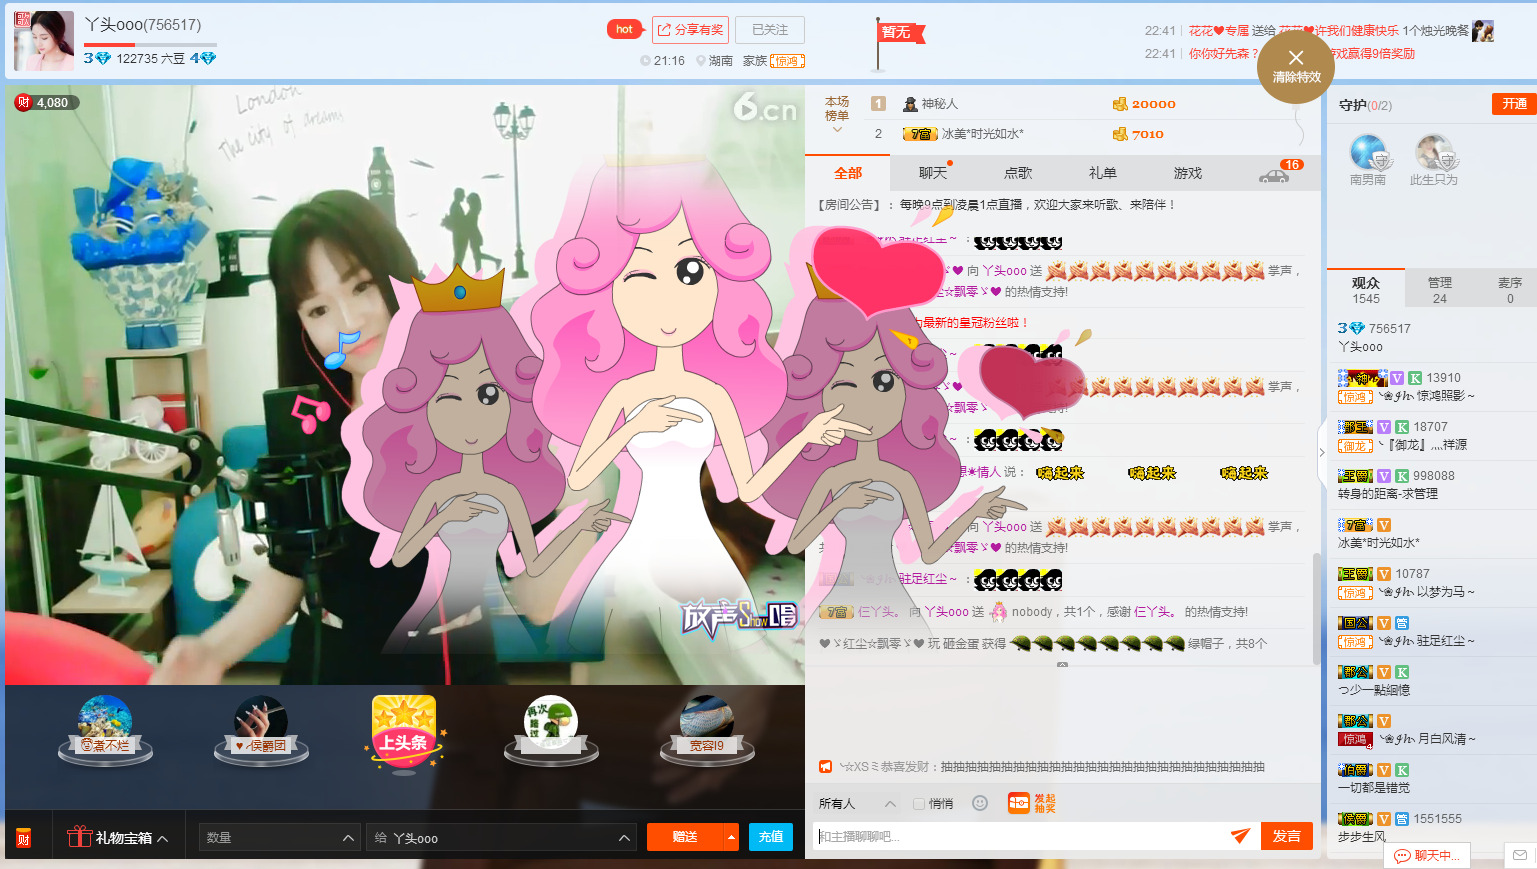The image size is (1537, 869).
Task: Click the chat panel scrollbar
Action: (x=1317, y=607)
